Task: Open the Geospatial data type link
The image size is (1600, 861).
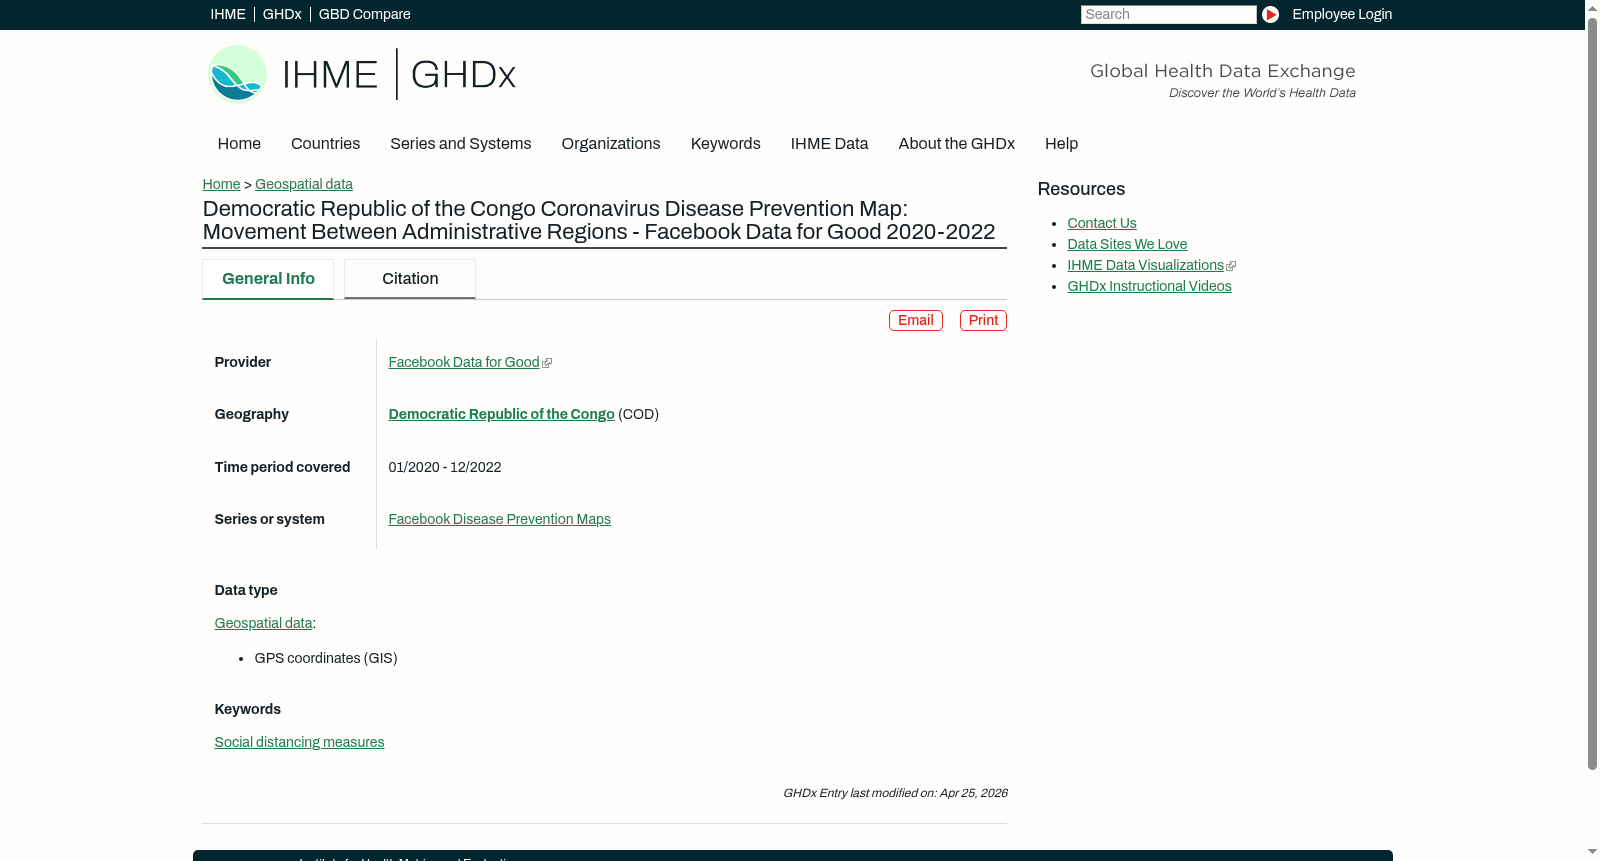Action: (x=263, y=623)
